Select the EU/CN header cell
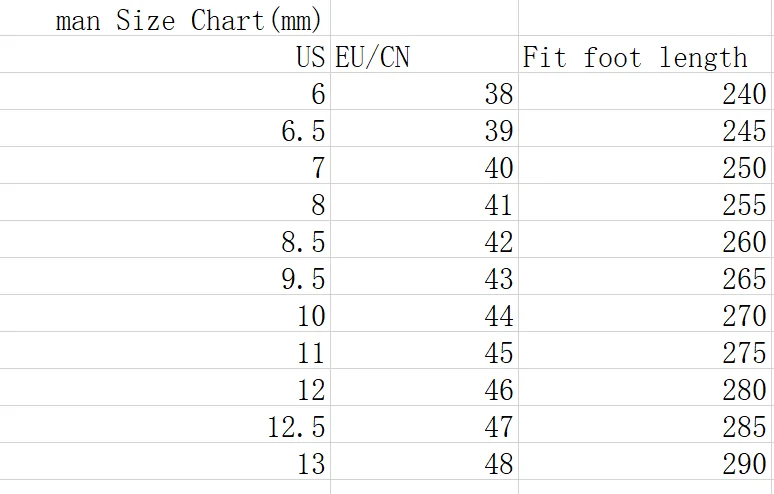 pyautogui.click(x=425, y=54)
